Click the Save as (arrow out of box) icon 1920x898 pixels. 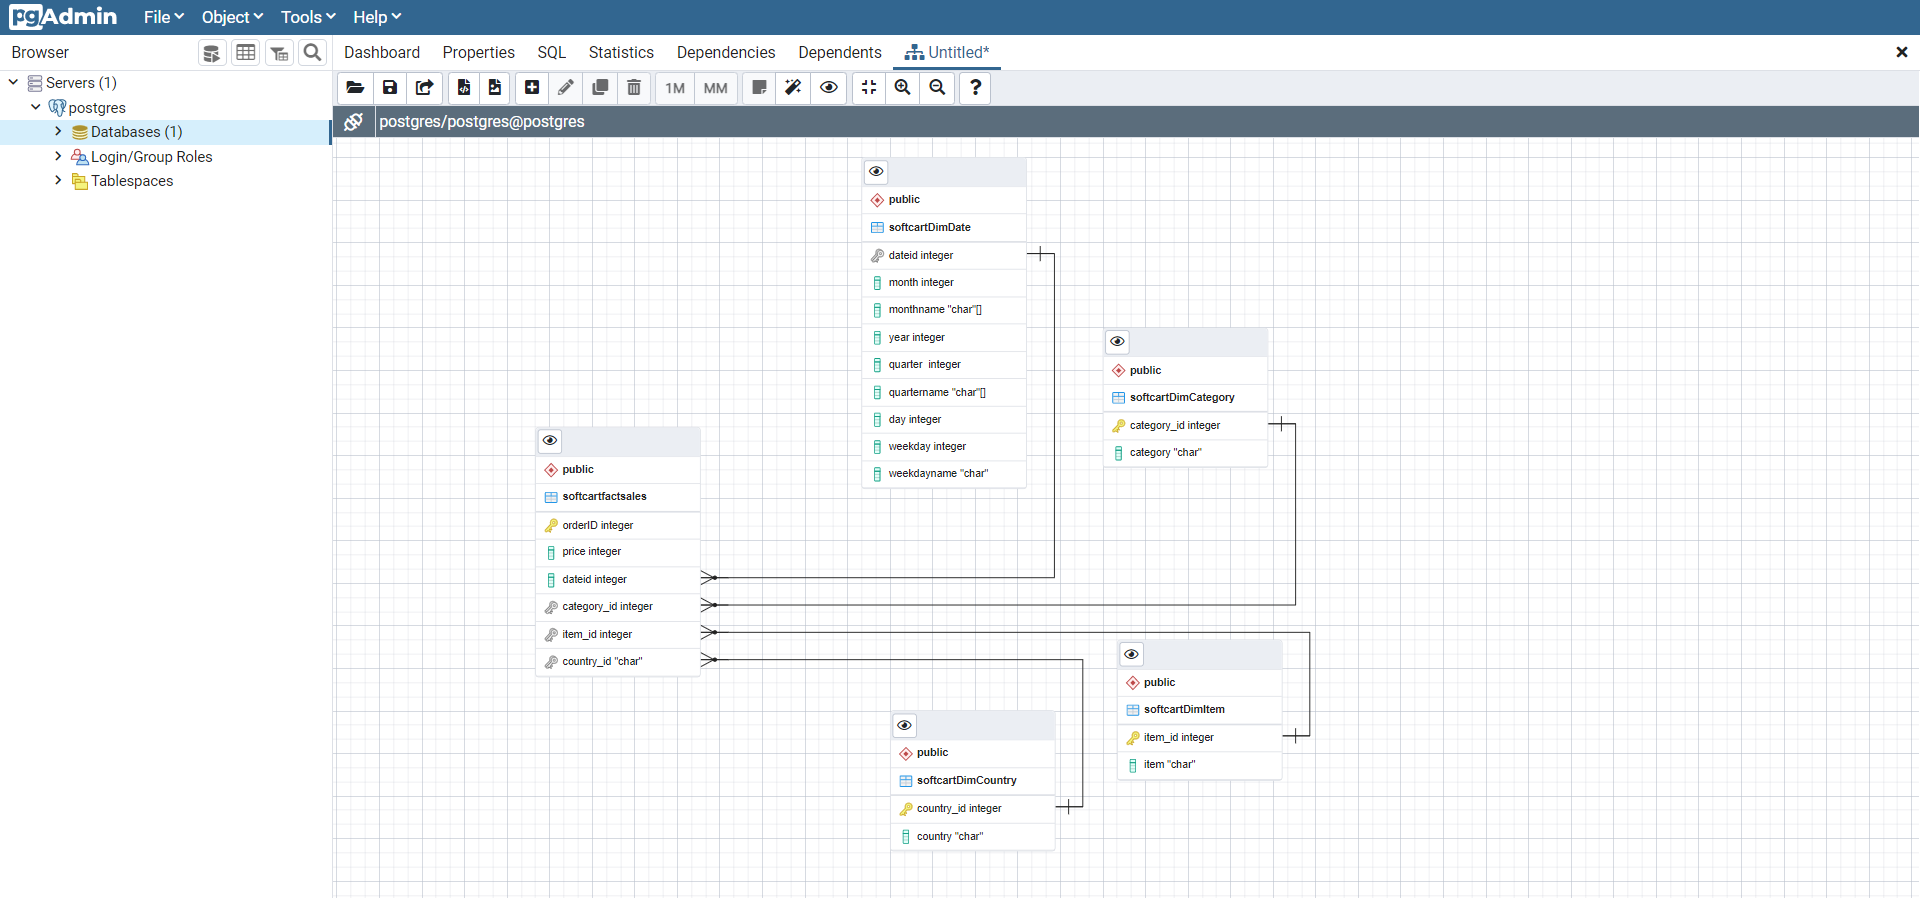[x=425, y=88]
